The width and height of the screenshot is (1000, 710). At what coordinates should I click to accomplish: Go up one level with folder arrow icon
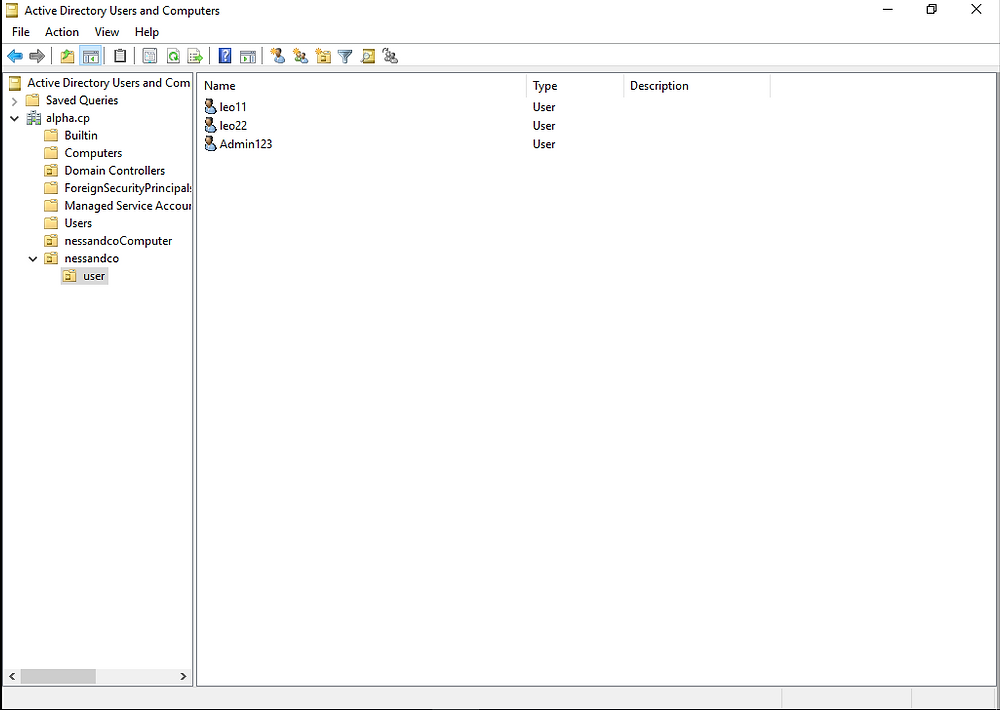[x=67, y=56]
